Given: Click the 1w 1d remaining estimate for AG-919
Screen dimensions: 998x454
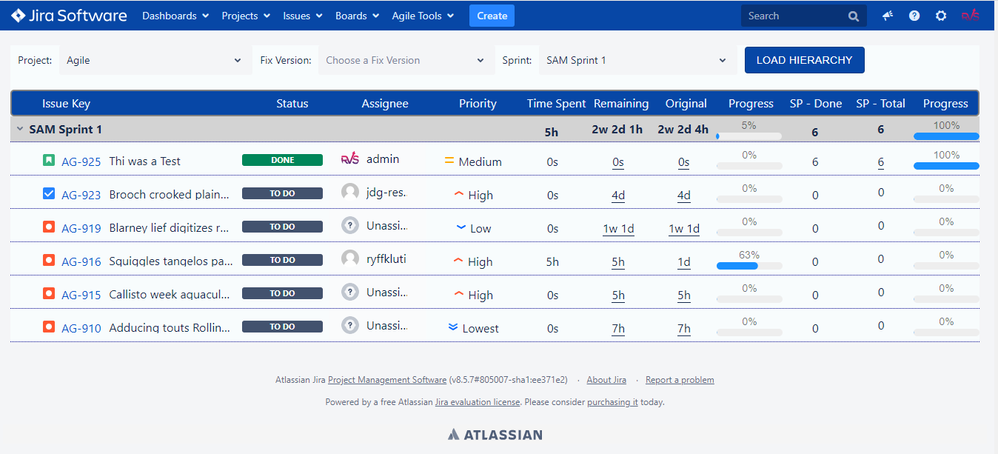Looking at the screenshot, I should coord(619,229).
